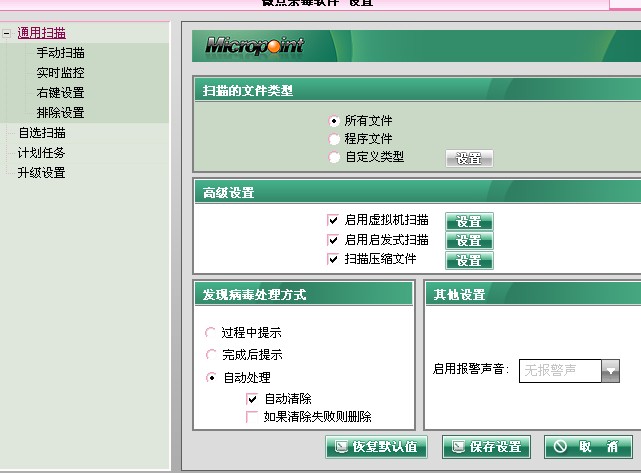Open the 启用报警声音 dropdown
The height and width of the screenshot is (473, 641).
click(x=610, y=371)
